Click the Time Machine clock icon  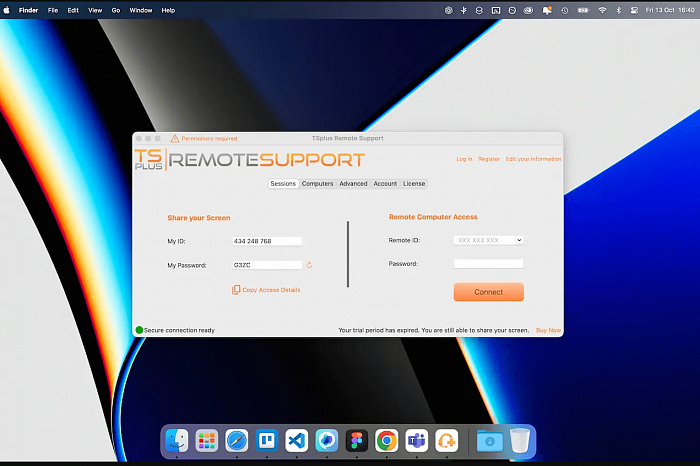coord(565,10)
